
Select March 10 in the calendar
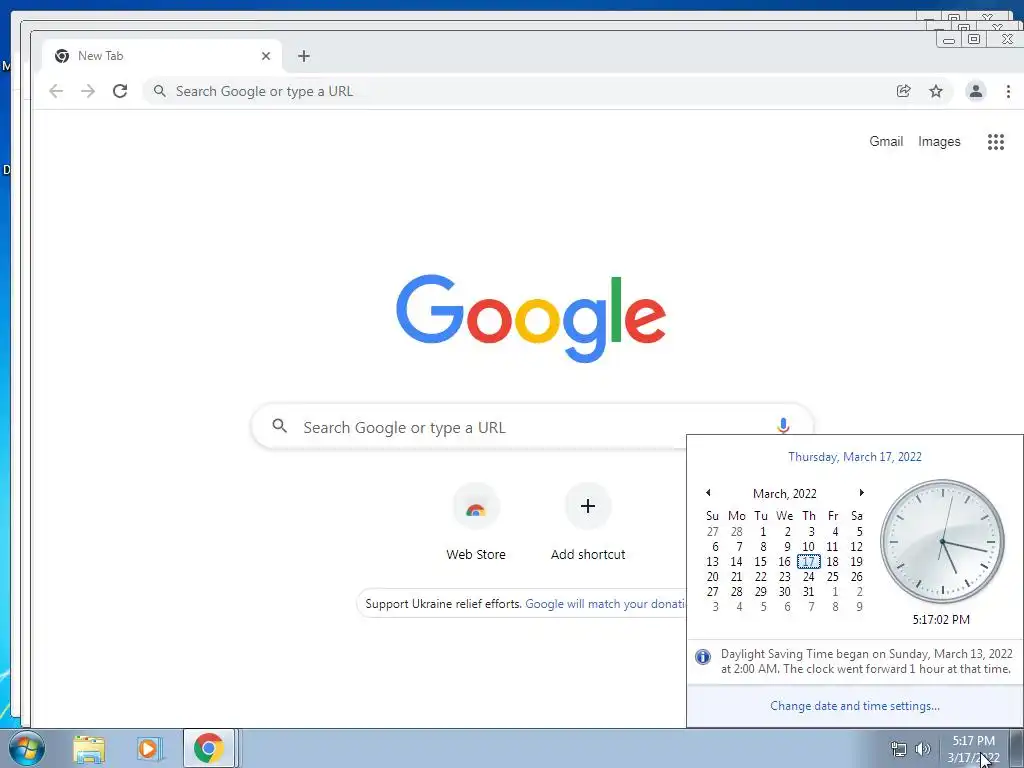click(808, 547)
